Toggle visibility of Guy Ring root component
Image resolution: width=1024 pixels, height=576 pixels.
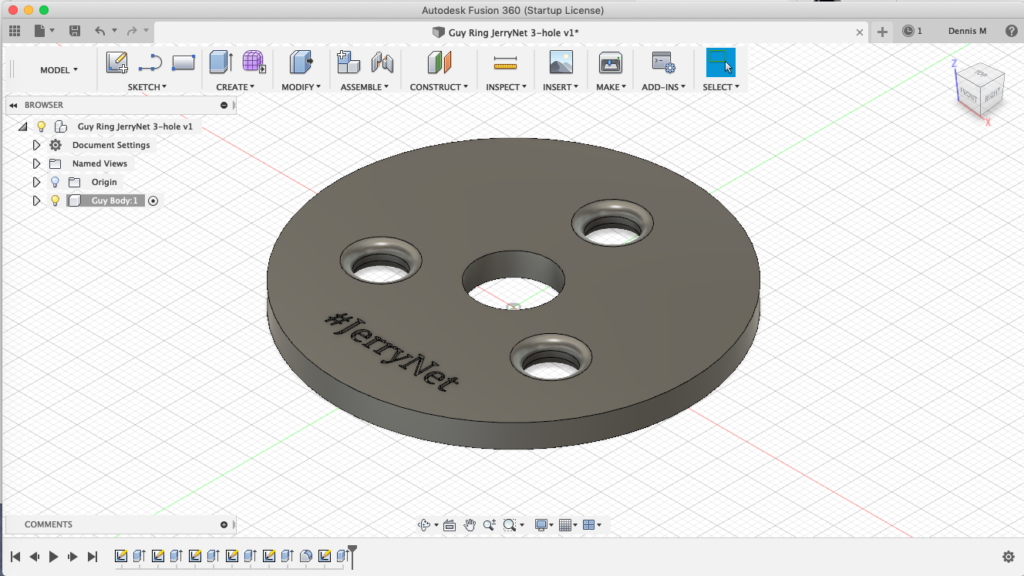(41, 126)
